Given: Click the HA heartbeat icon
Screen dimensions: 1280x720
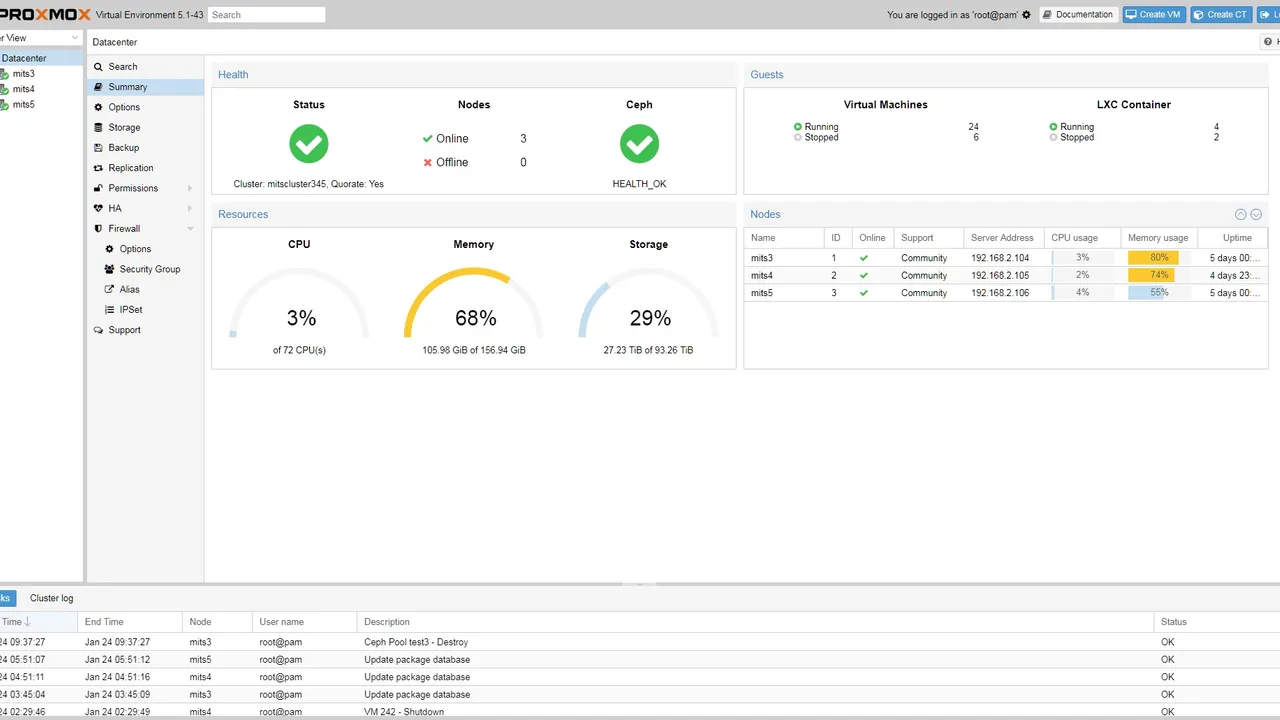Looking at the screenshot, I should [98, 208].
